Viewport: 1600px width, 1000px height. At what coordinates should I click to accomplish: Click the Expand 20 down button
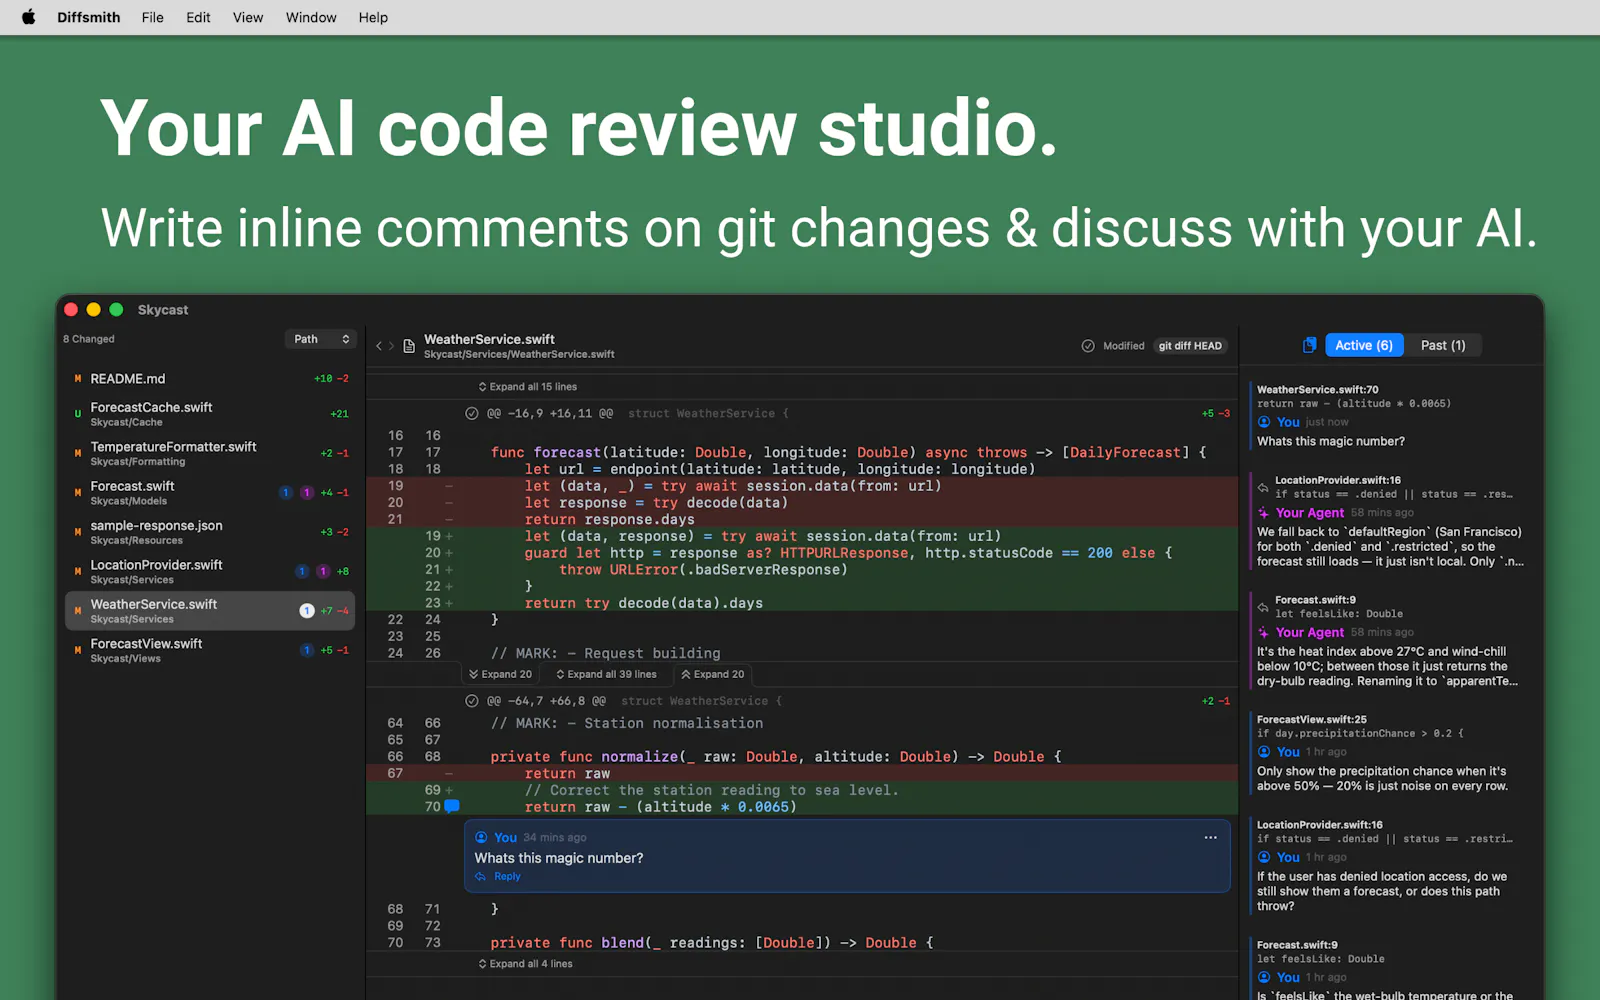pyautogui.click(x=500, y=674)
